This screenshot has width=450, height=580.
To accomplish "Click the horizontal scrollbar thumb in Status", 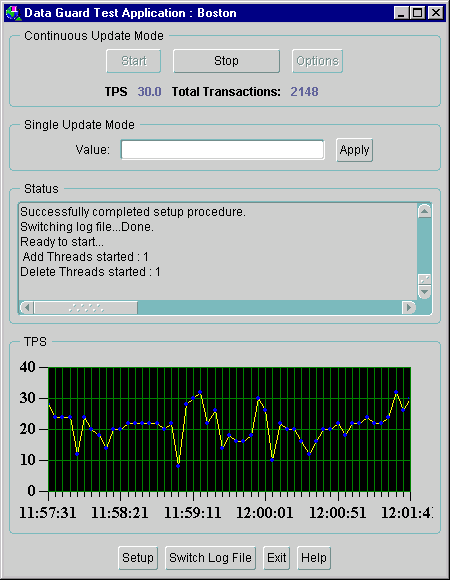I will 86,307.
